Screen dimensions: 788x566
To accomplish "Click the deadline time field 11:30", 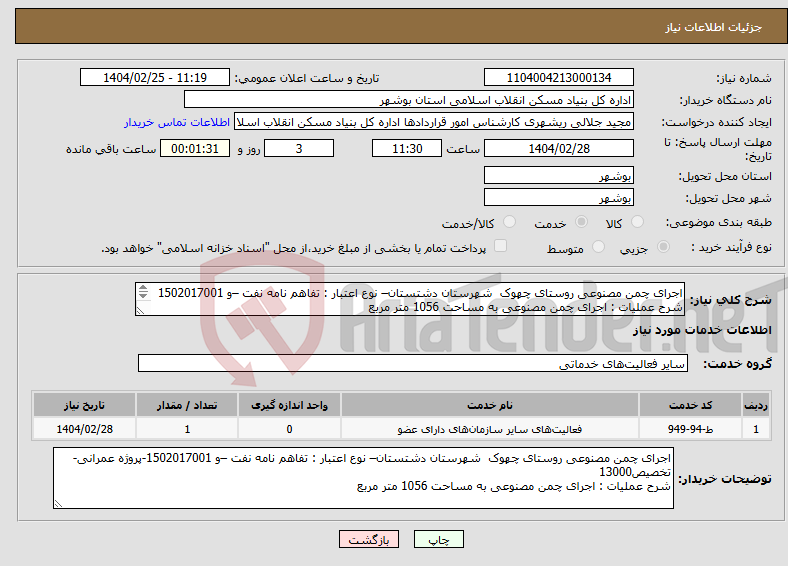I will click(x=407, y=148).
